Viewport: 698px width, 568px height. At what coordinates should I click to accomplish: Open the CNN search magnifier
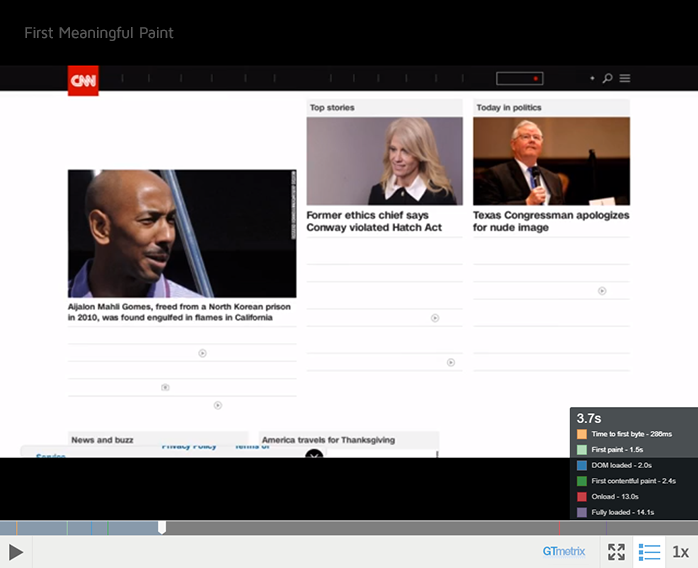coord(607,78)
